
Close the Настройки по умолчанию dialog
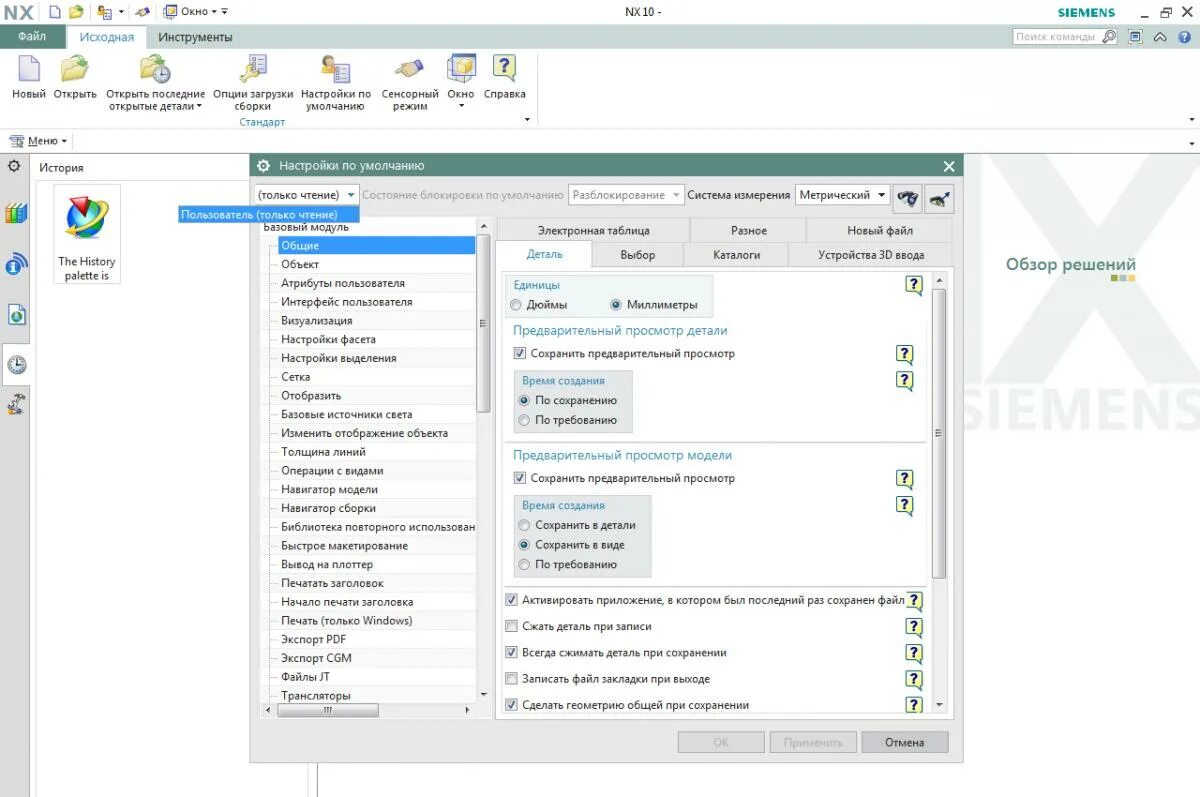[x=949, y=166]
